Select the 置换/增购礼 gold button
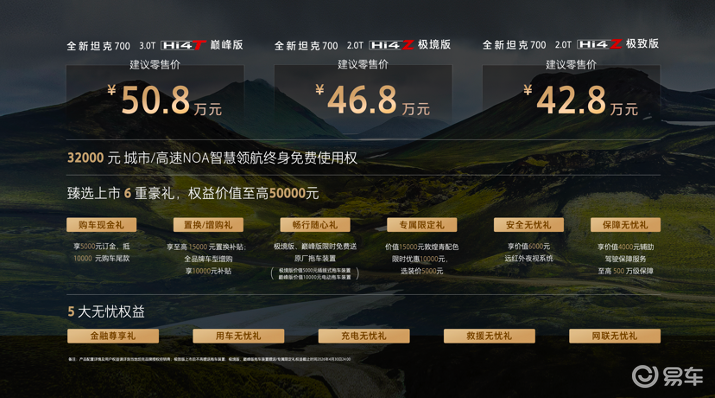The height and width of the screenshot is (398, 715). [208, 225]
